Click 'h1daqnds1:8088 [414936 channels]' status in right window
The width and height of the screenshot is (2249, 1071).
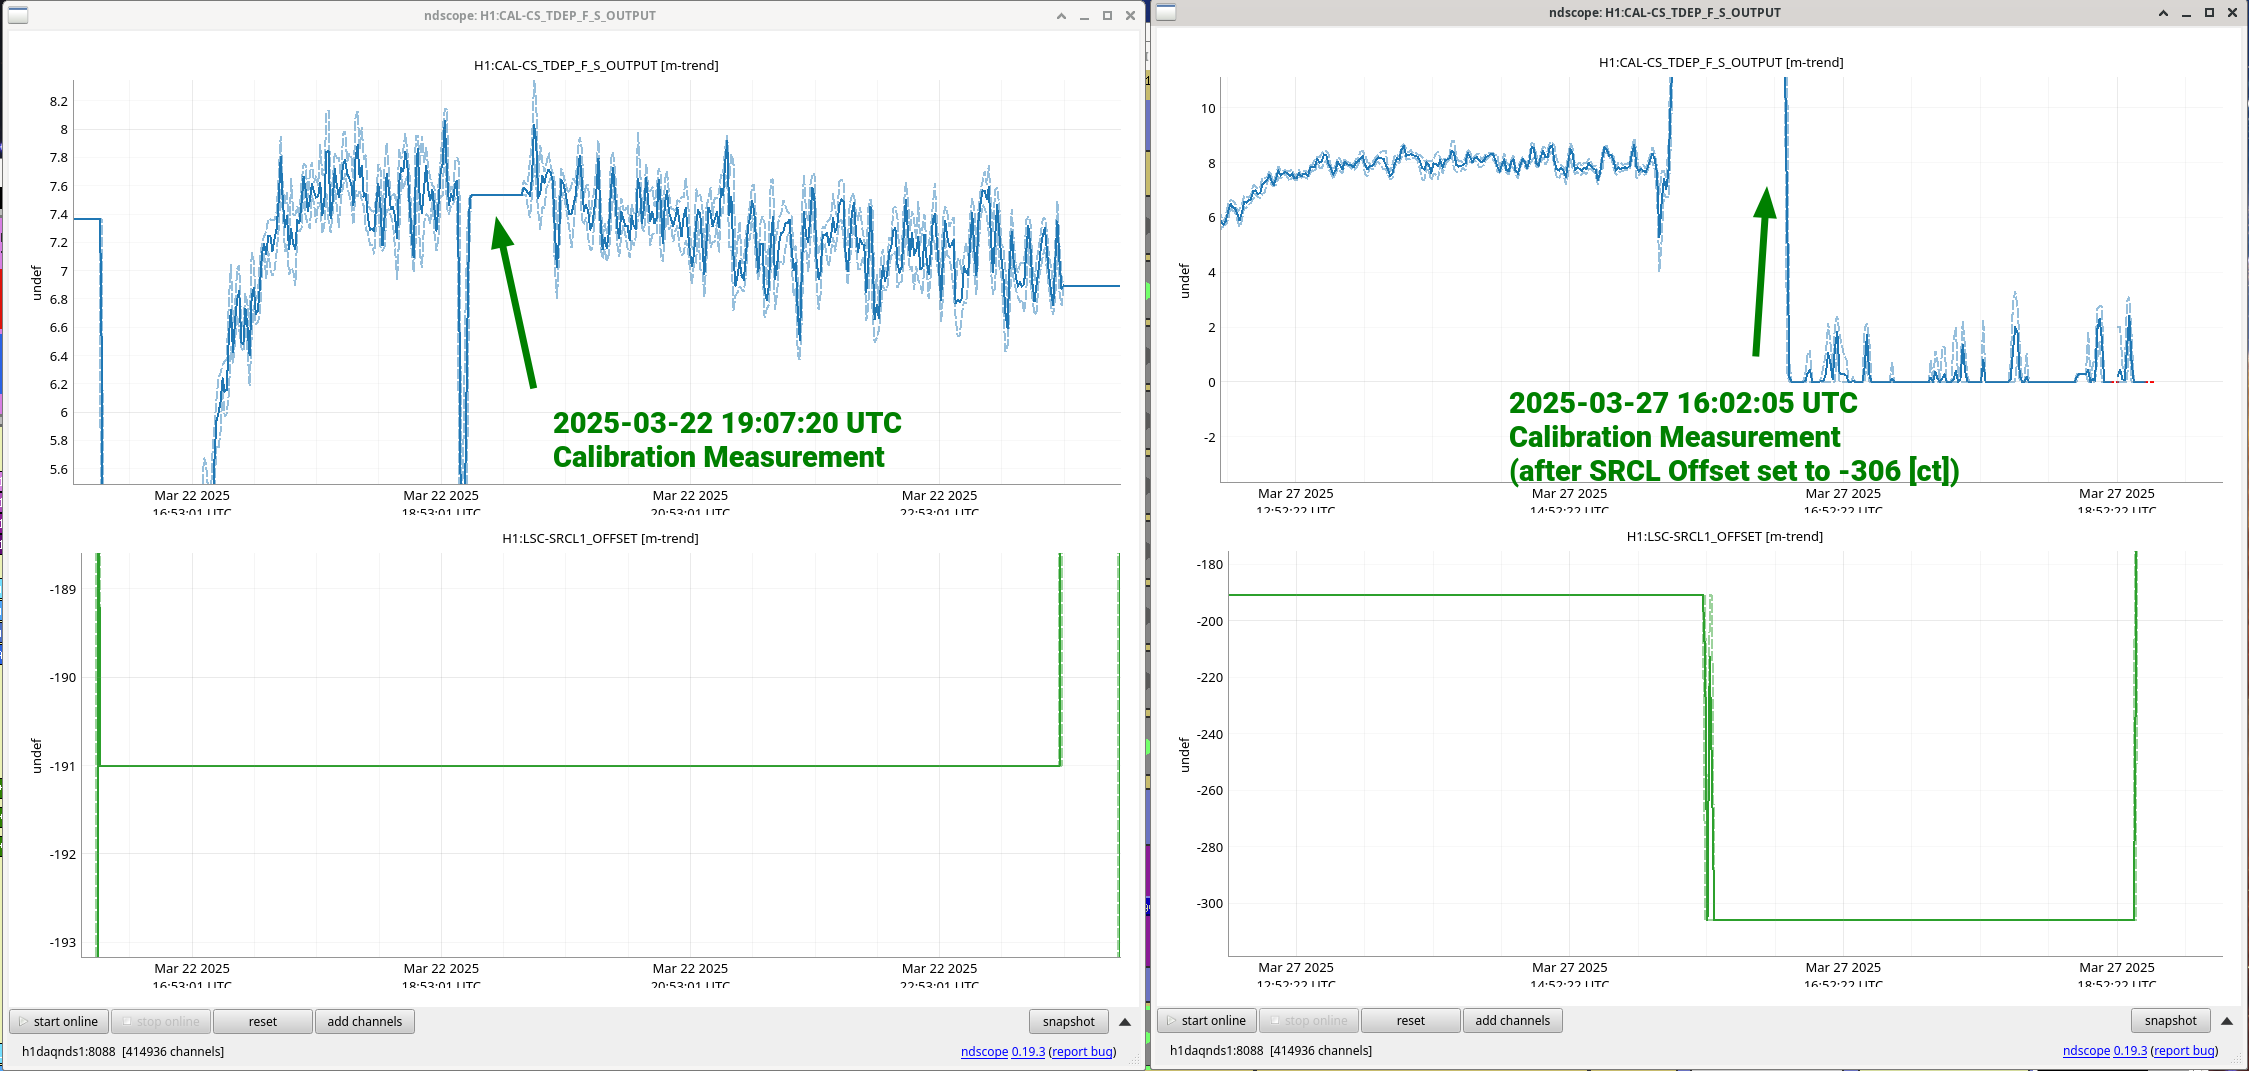(1271, 1050)
